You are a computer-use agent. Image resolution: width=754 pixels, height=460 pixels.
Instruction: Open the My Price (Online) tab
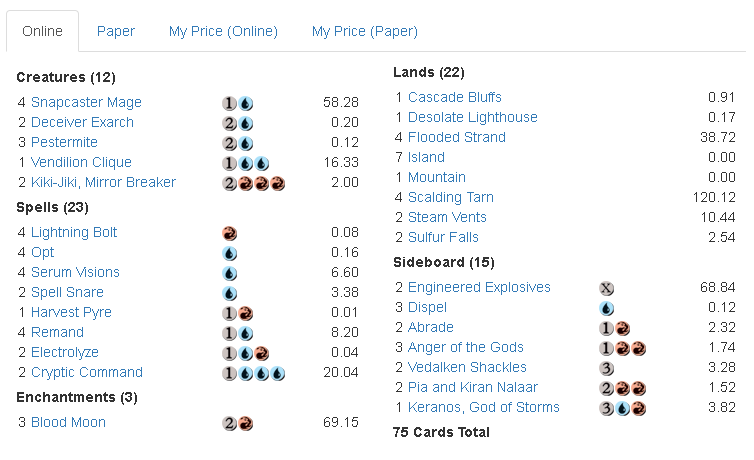pyautogui.click(x=223, y=31)
